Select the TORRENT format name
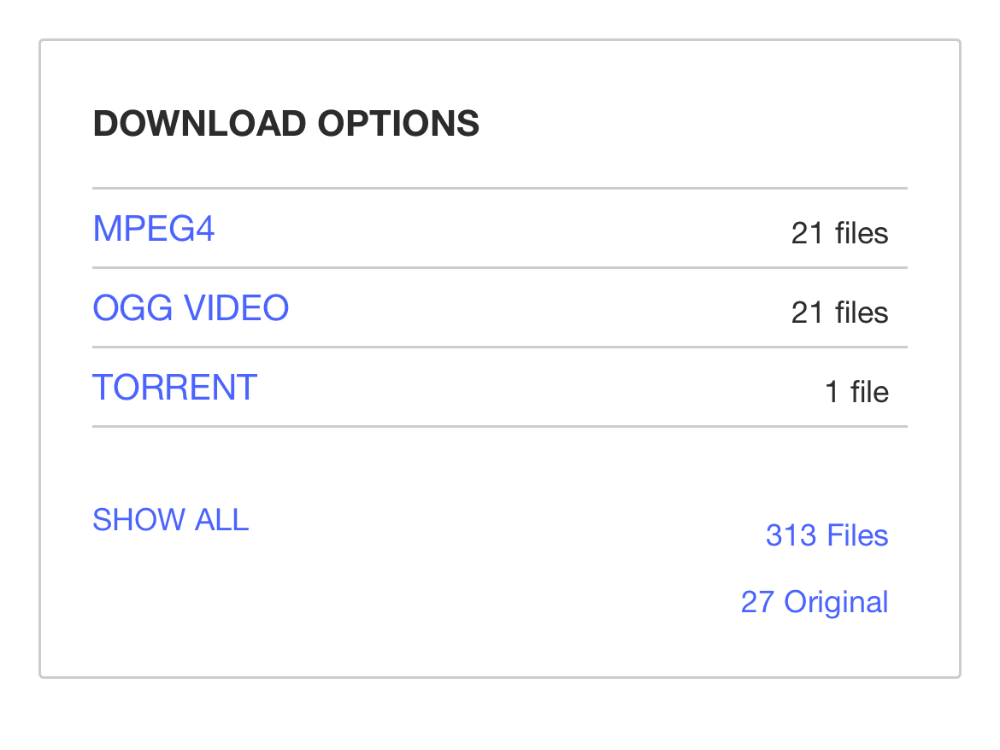 [174, 387]
